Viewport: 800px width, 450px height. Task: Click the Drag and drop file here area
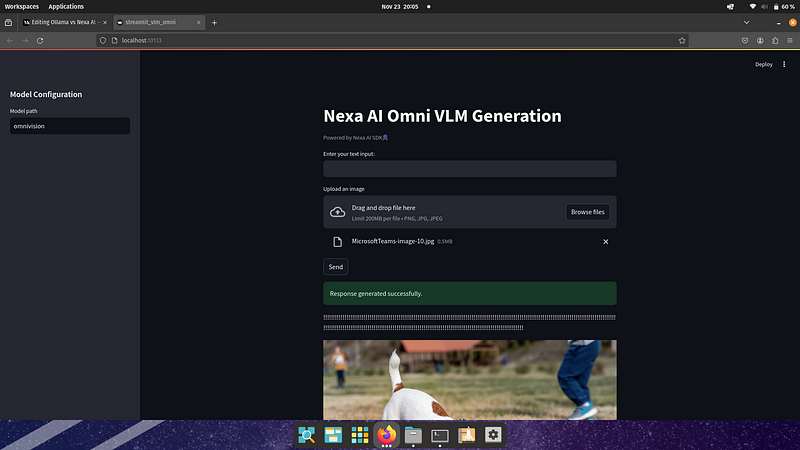469,212
